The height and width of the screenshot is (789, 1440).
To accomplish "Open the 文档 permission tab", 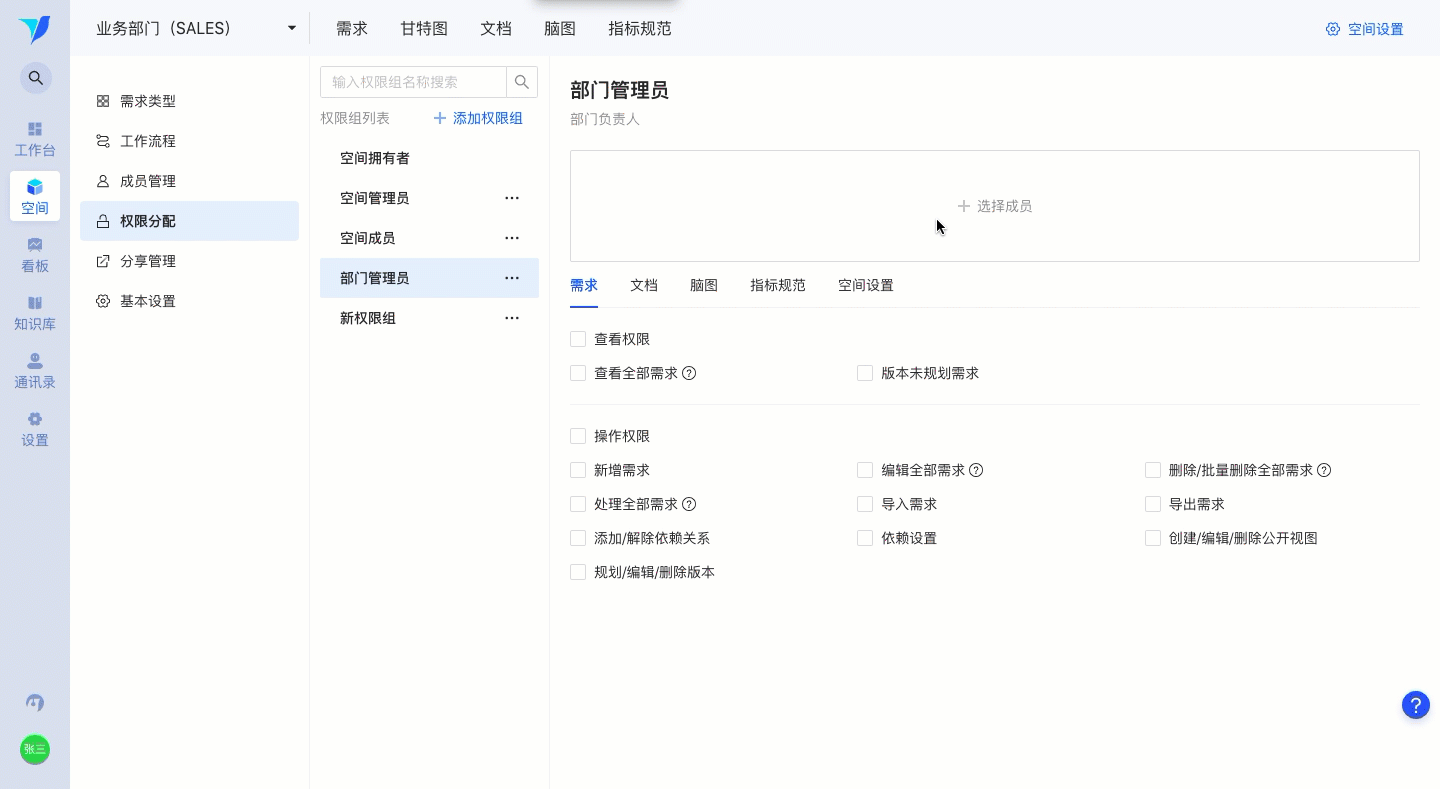I will pyautogui.click(x=644, y=285).
